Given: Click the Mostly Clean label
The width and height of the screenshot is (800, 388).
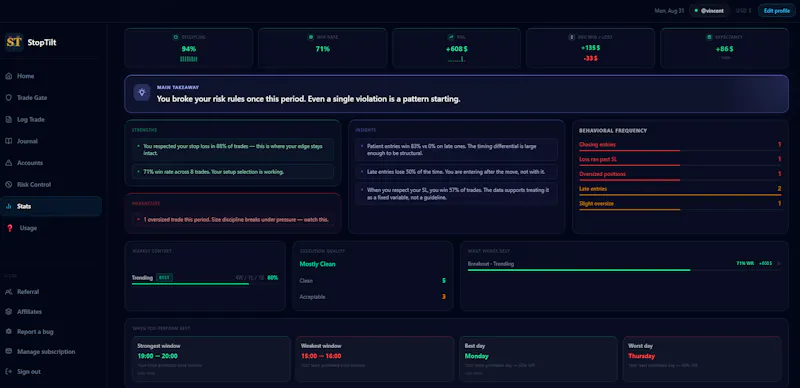Looking at the screenshot, I should [x=317, y=264].
